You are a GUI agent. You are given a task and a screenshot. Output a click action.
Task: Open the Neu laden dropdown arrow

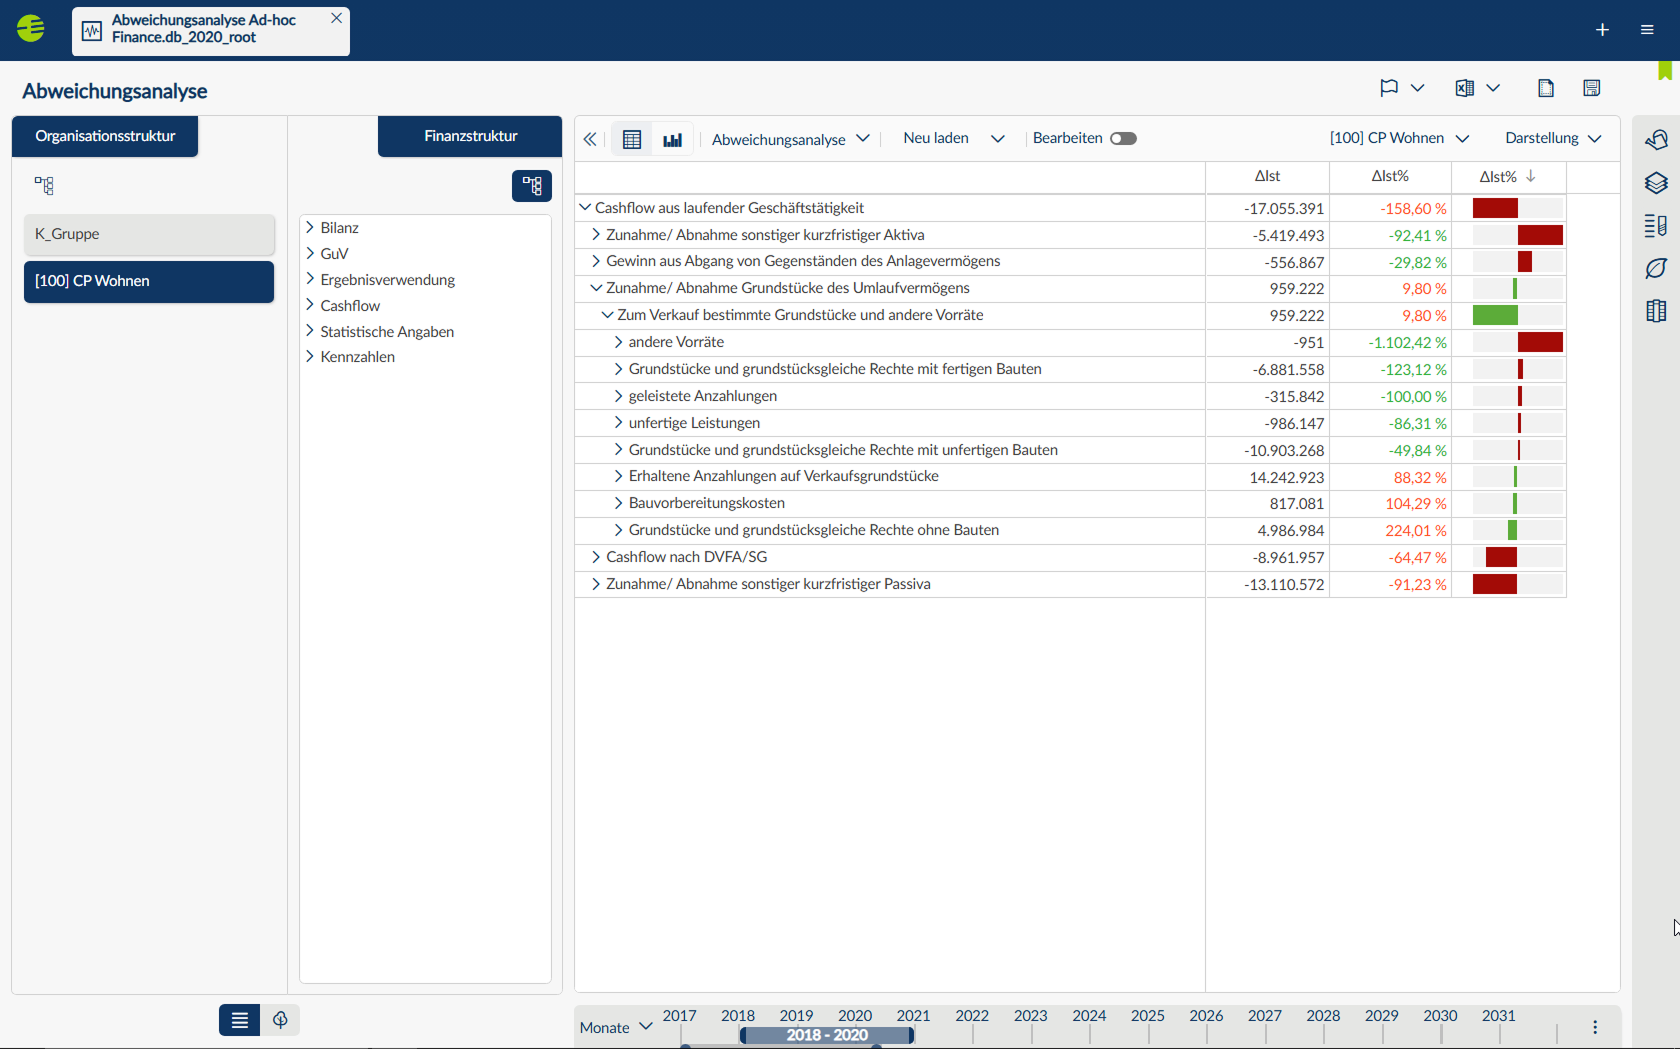click(x=998, y=139)
